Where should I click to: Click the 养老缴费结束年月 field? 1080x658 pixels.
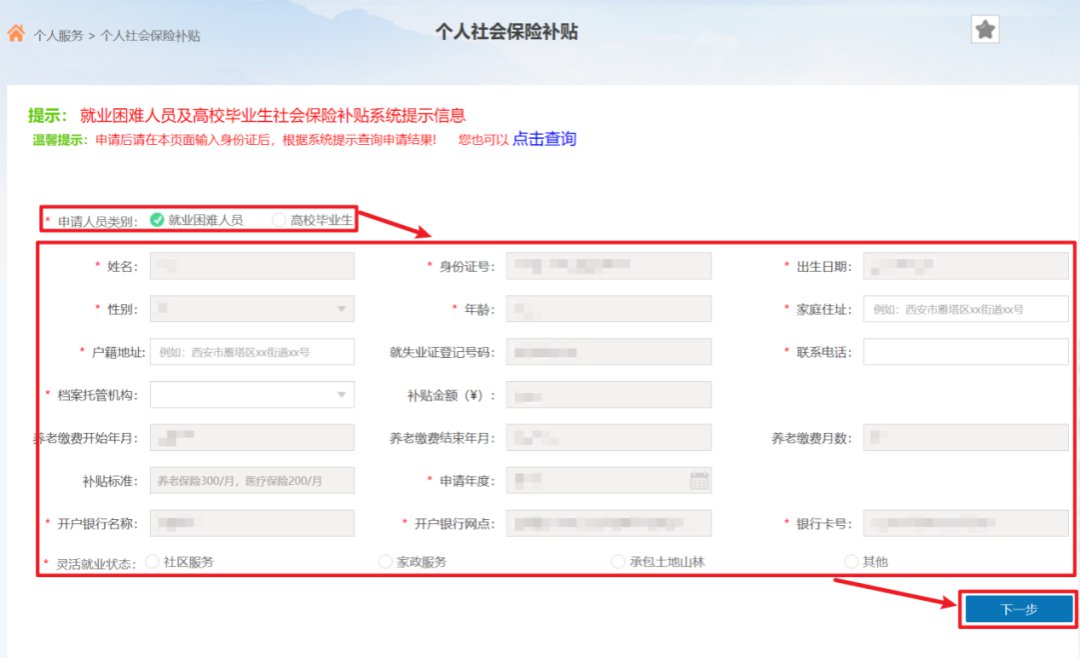[x=609, y=438]
